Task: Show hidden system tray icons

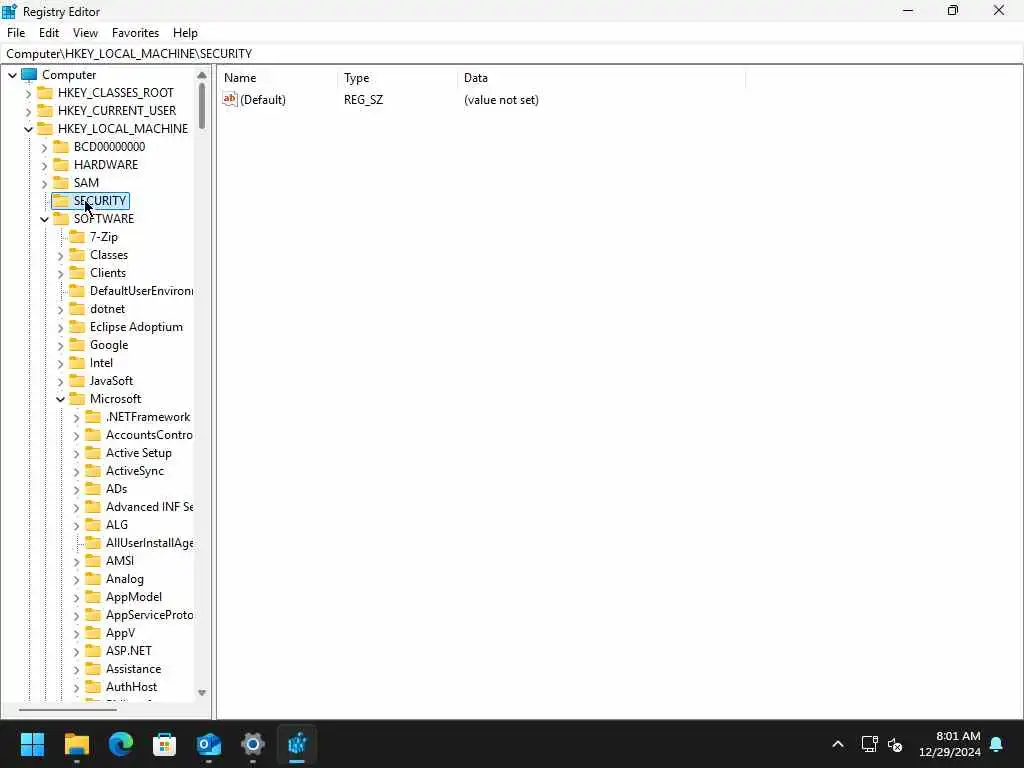Action: 838,744
